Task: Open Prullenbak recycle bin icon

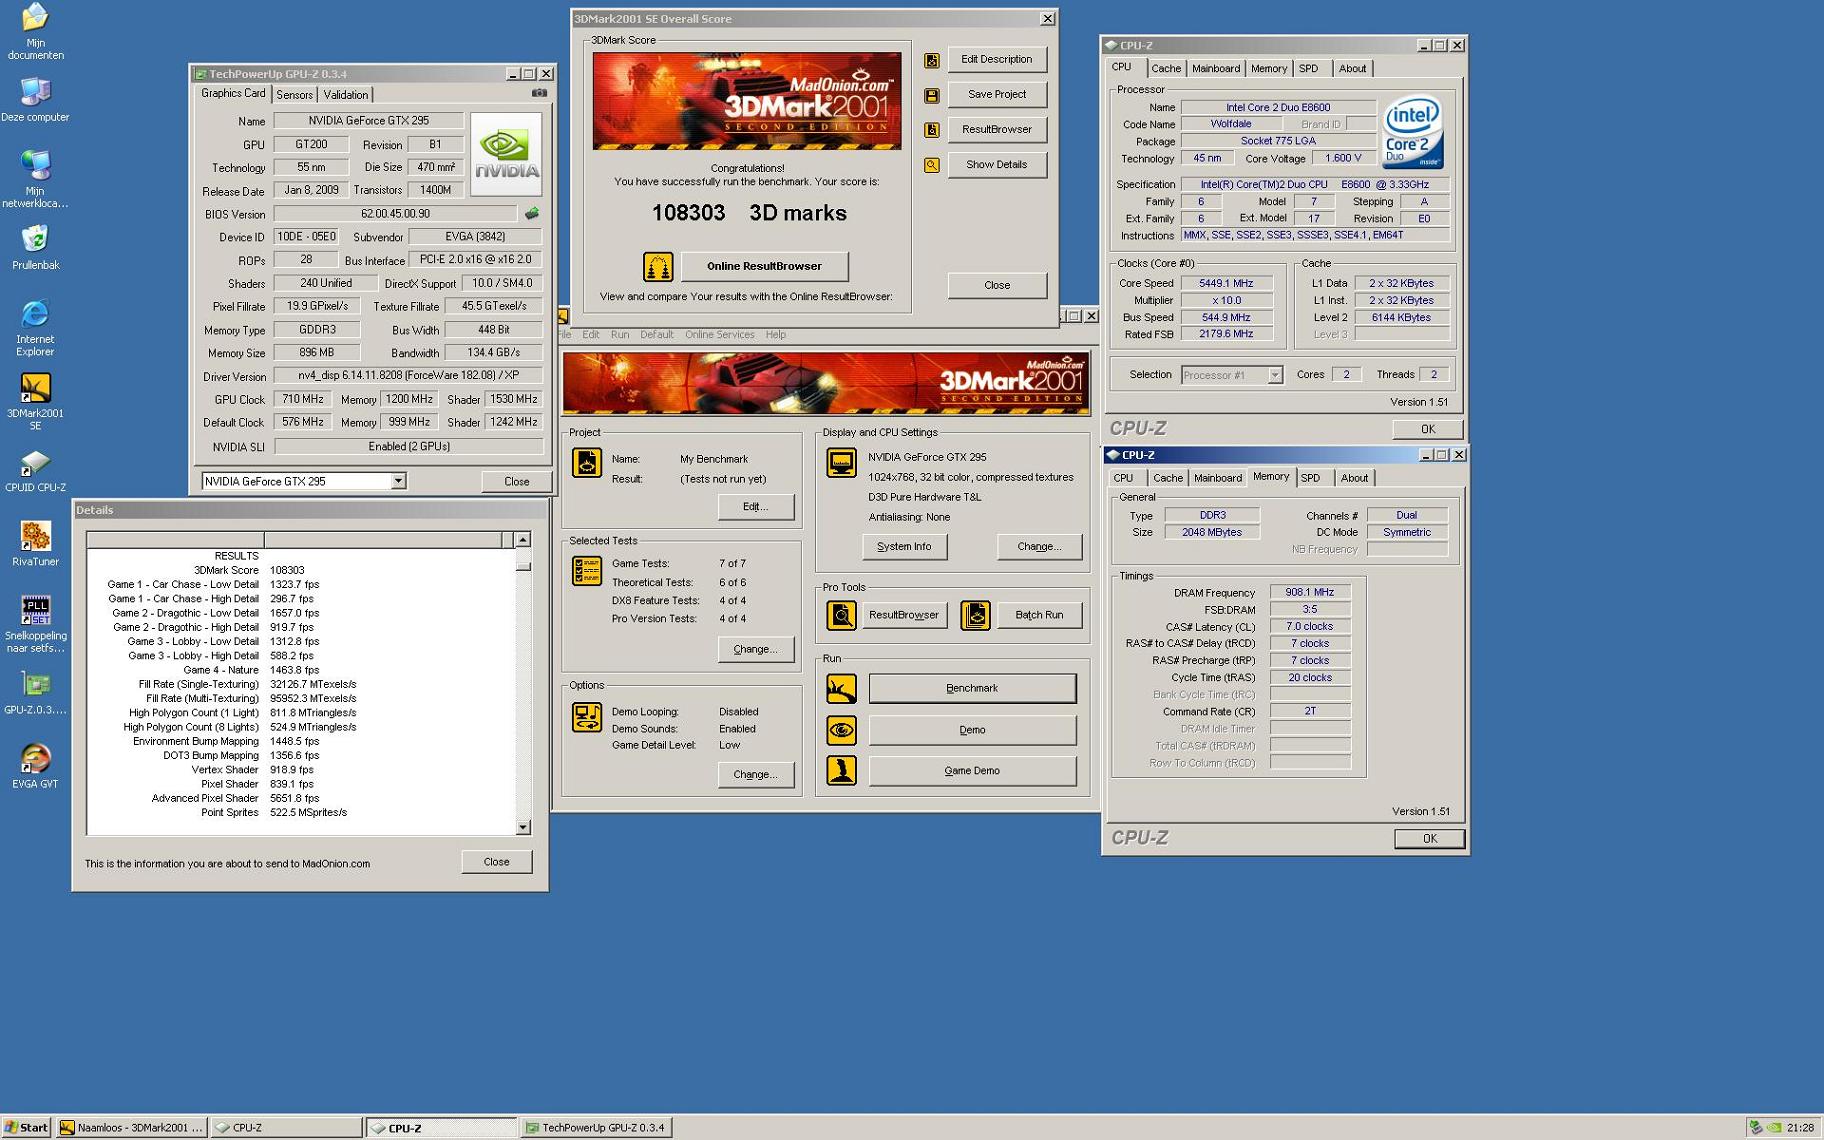Action: point(35,240)
